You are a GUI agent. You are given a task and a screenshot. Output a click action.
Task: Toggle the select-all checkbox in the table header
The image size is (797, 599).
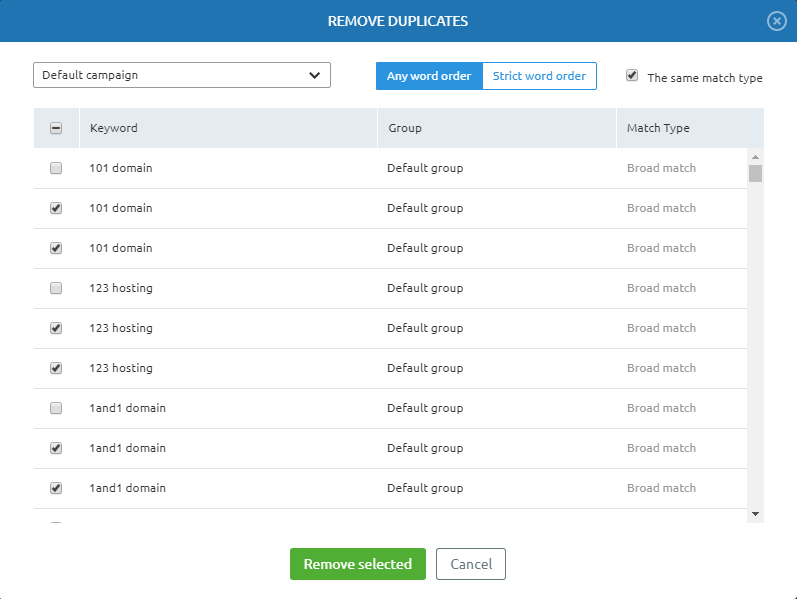coord(56,128)
